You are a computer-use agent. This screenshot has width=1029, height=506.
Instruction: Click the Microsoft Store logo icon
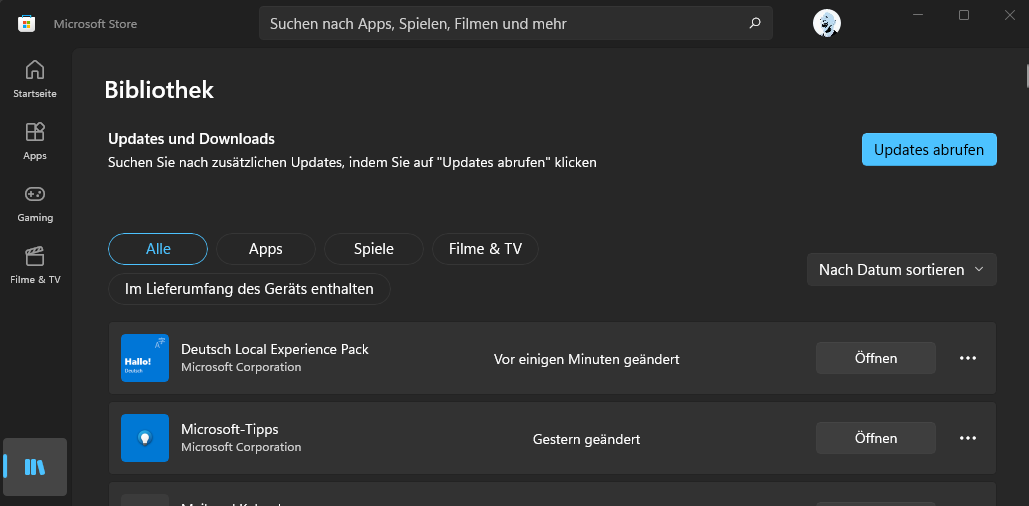pyautogui.click(x=26, y=24)
